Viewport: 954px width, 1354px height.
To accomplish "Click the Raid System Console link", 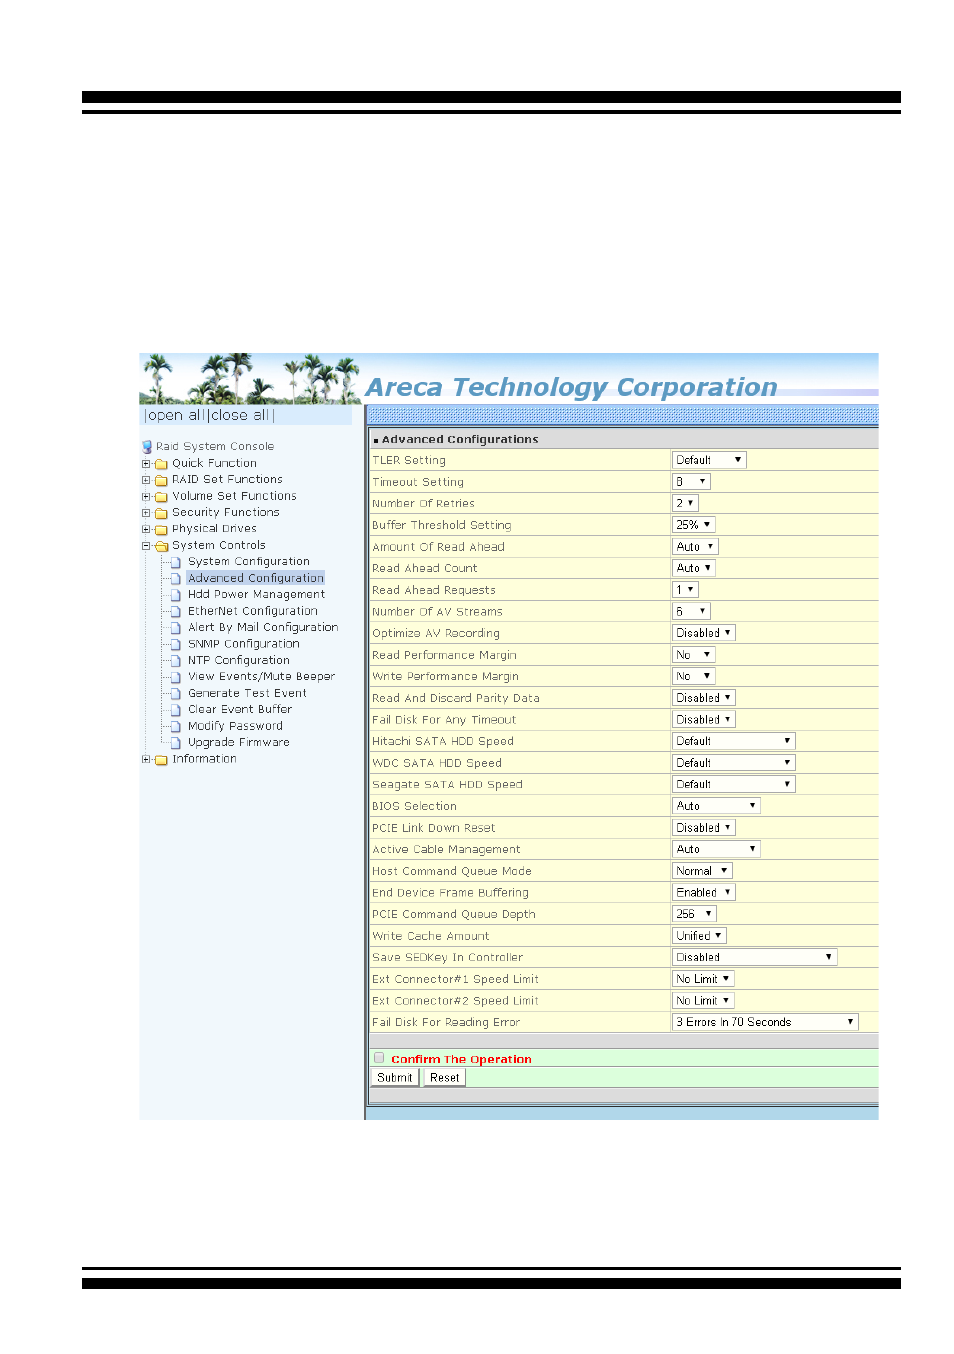I will point(215,447).
